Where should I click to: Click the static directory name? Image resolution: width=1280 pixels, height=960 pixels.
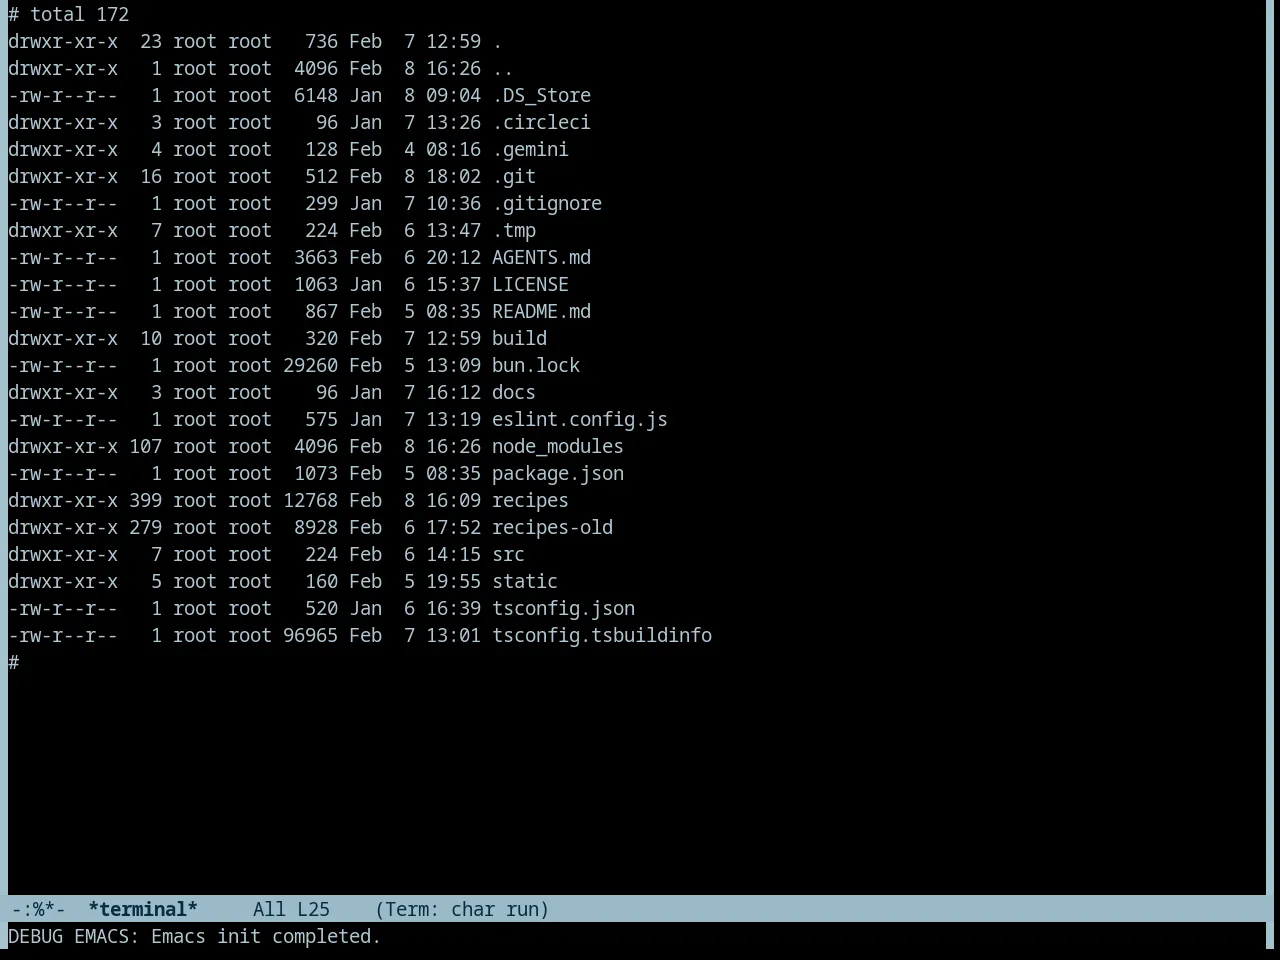(525, 582)
